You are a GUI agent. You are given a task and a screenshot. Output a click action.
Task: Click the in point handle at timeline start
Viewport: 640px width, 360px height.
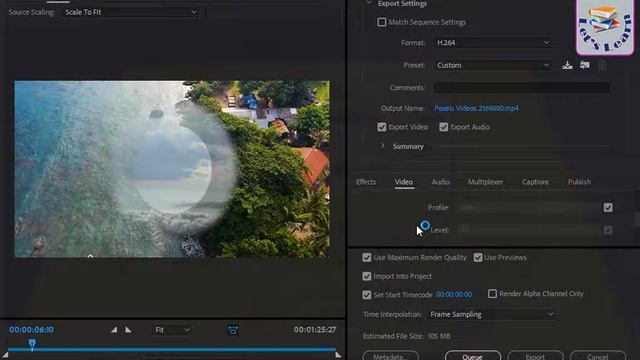pos(5,355)
